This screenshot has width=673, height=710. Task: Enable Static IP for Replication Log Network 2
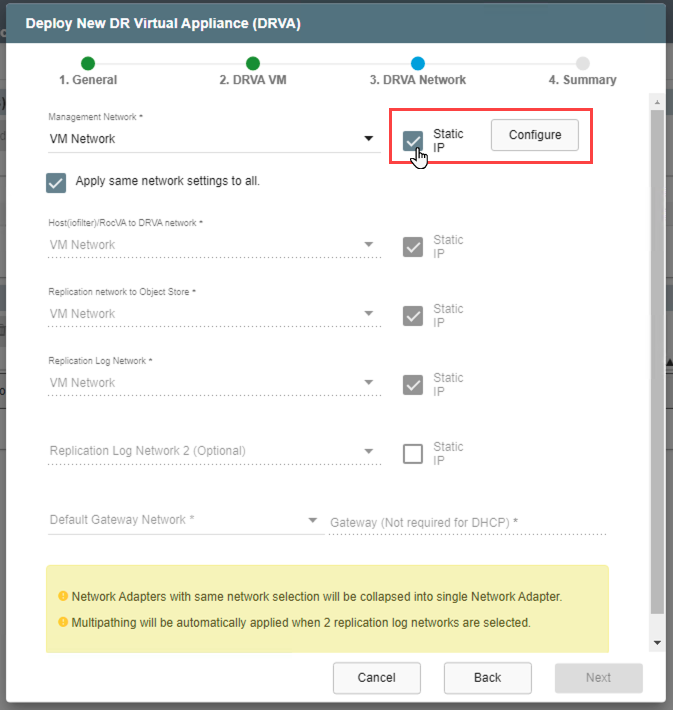(413, 454)
